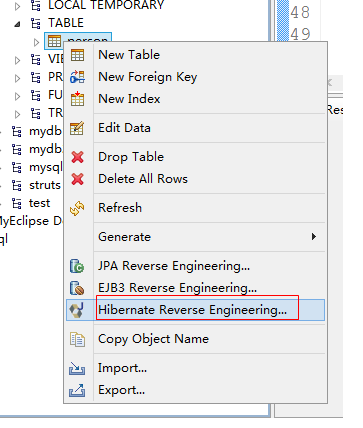
Task: Choose New Foreign Key menu entry
Action: coord(195,77)
